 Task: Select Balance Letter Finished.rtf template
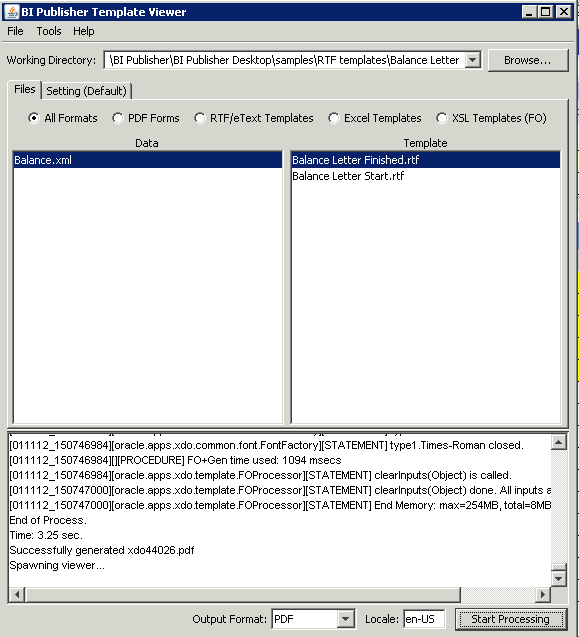click(425, 160)
